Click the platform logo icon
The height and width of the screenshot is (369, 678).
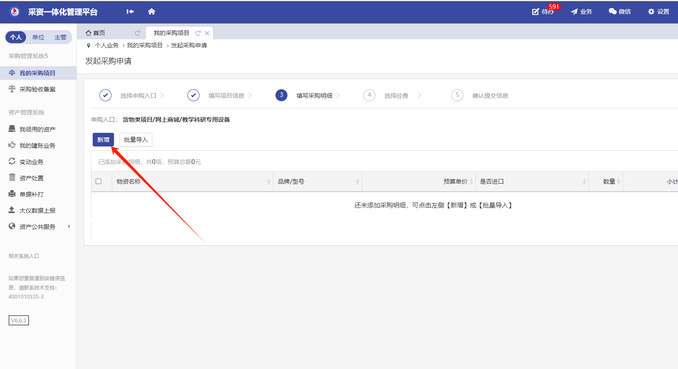point(15,12)
